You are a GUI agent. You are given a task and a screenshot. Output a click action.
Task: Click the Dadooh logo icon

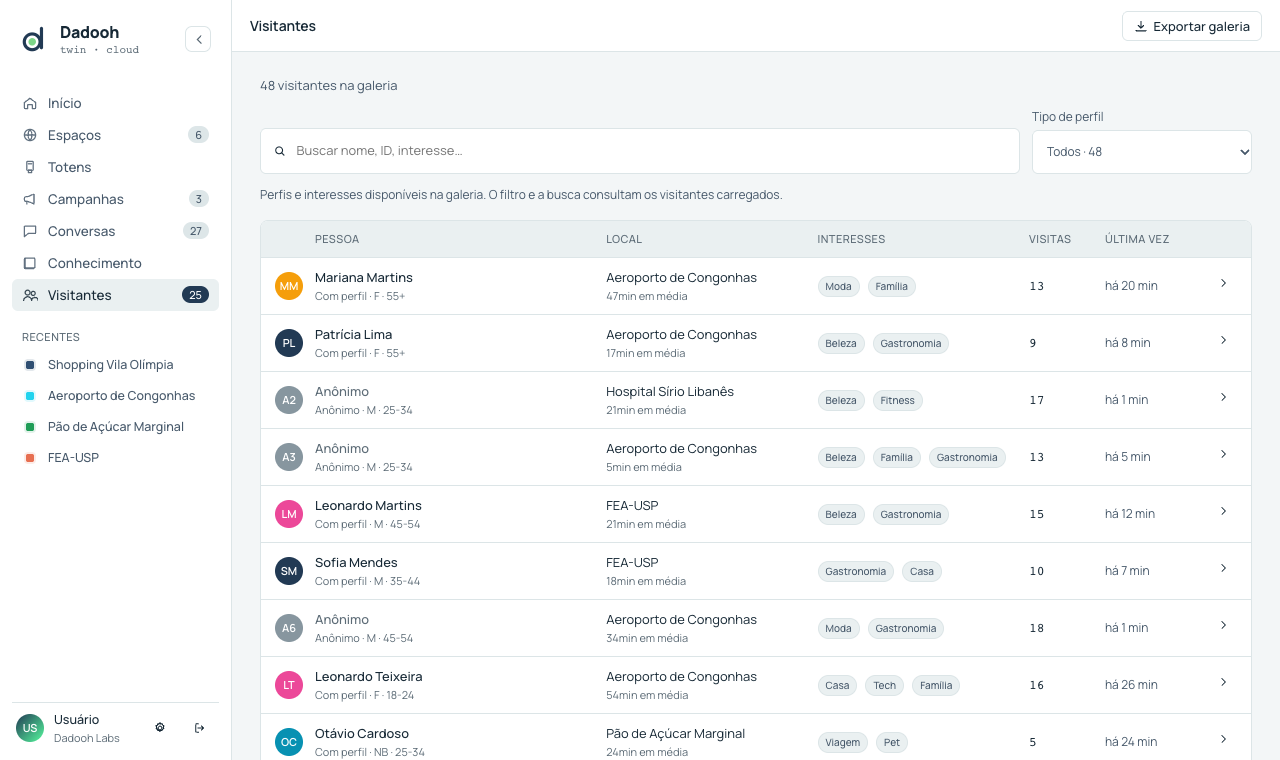pyautogui.click(x=33, y=40)
